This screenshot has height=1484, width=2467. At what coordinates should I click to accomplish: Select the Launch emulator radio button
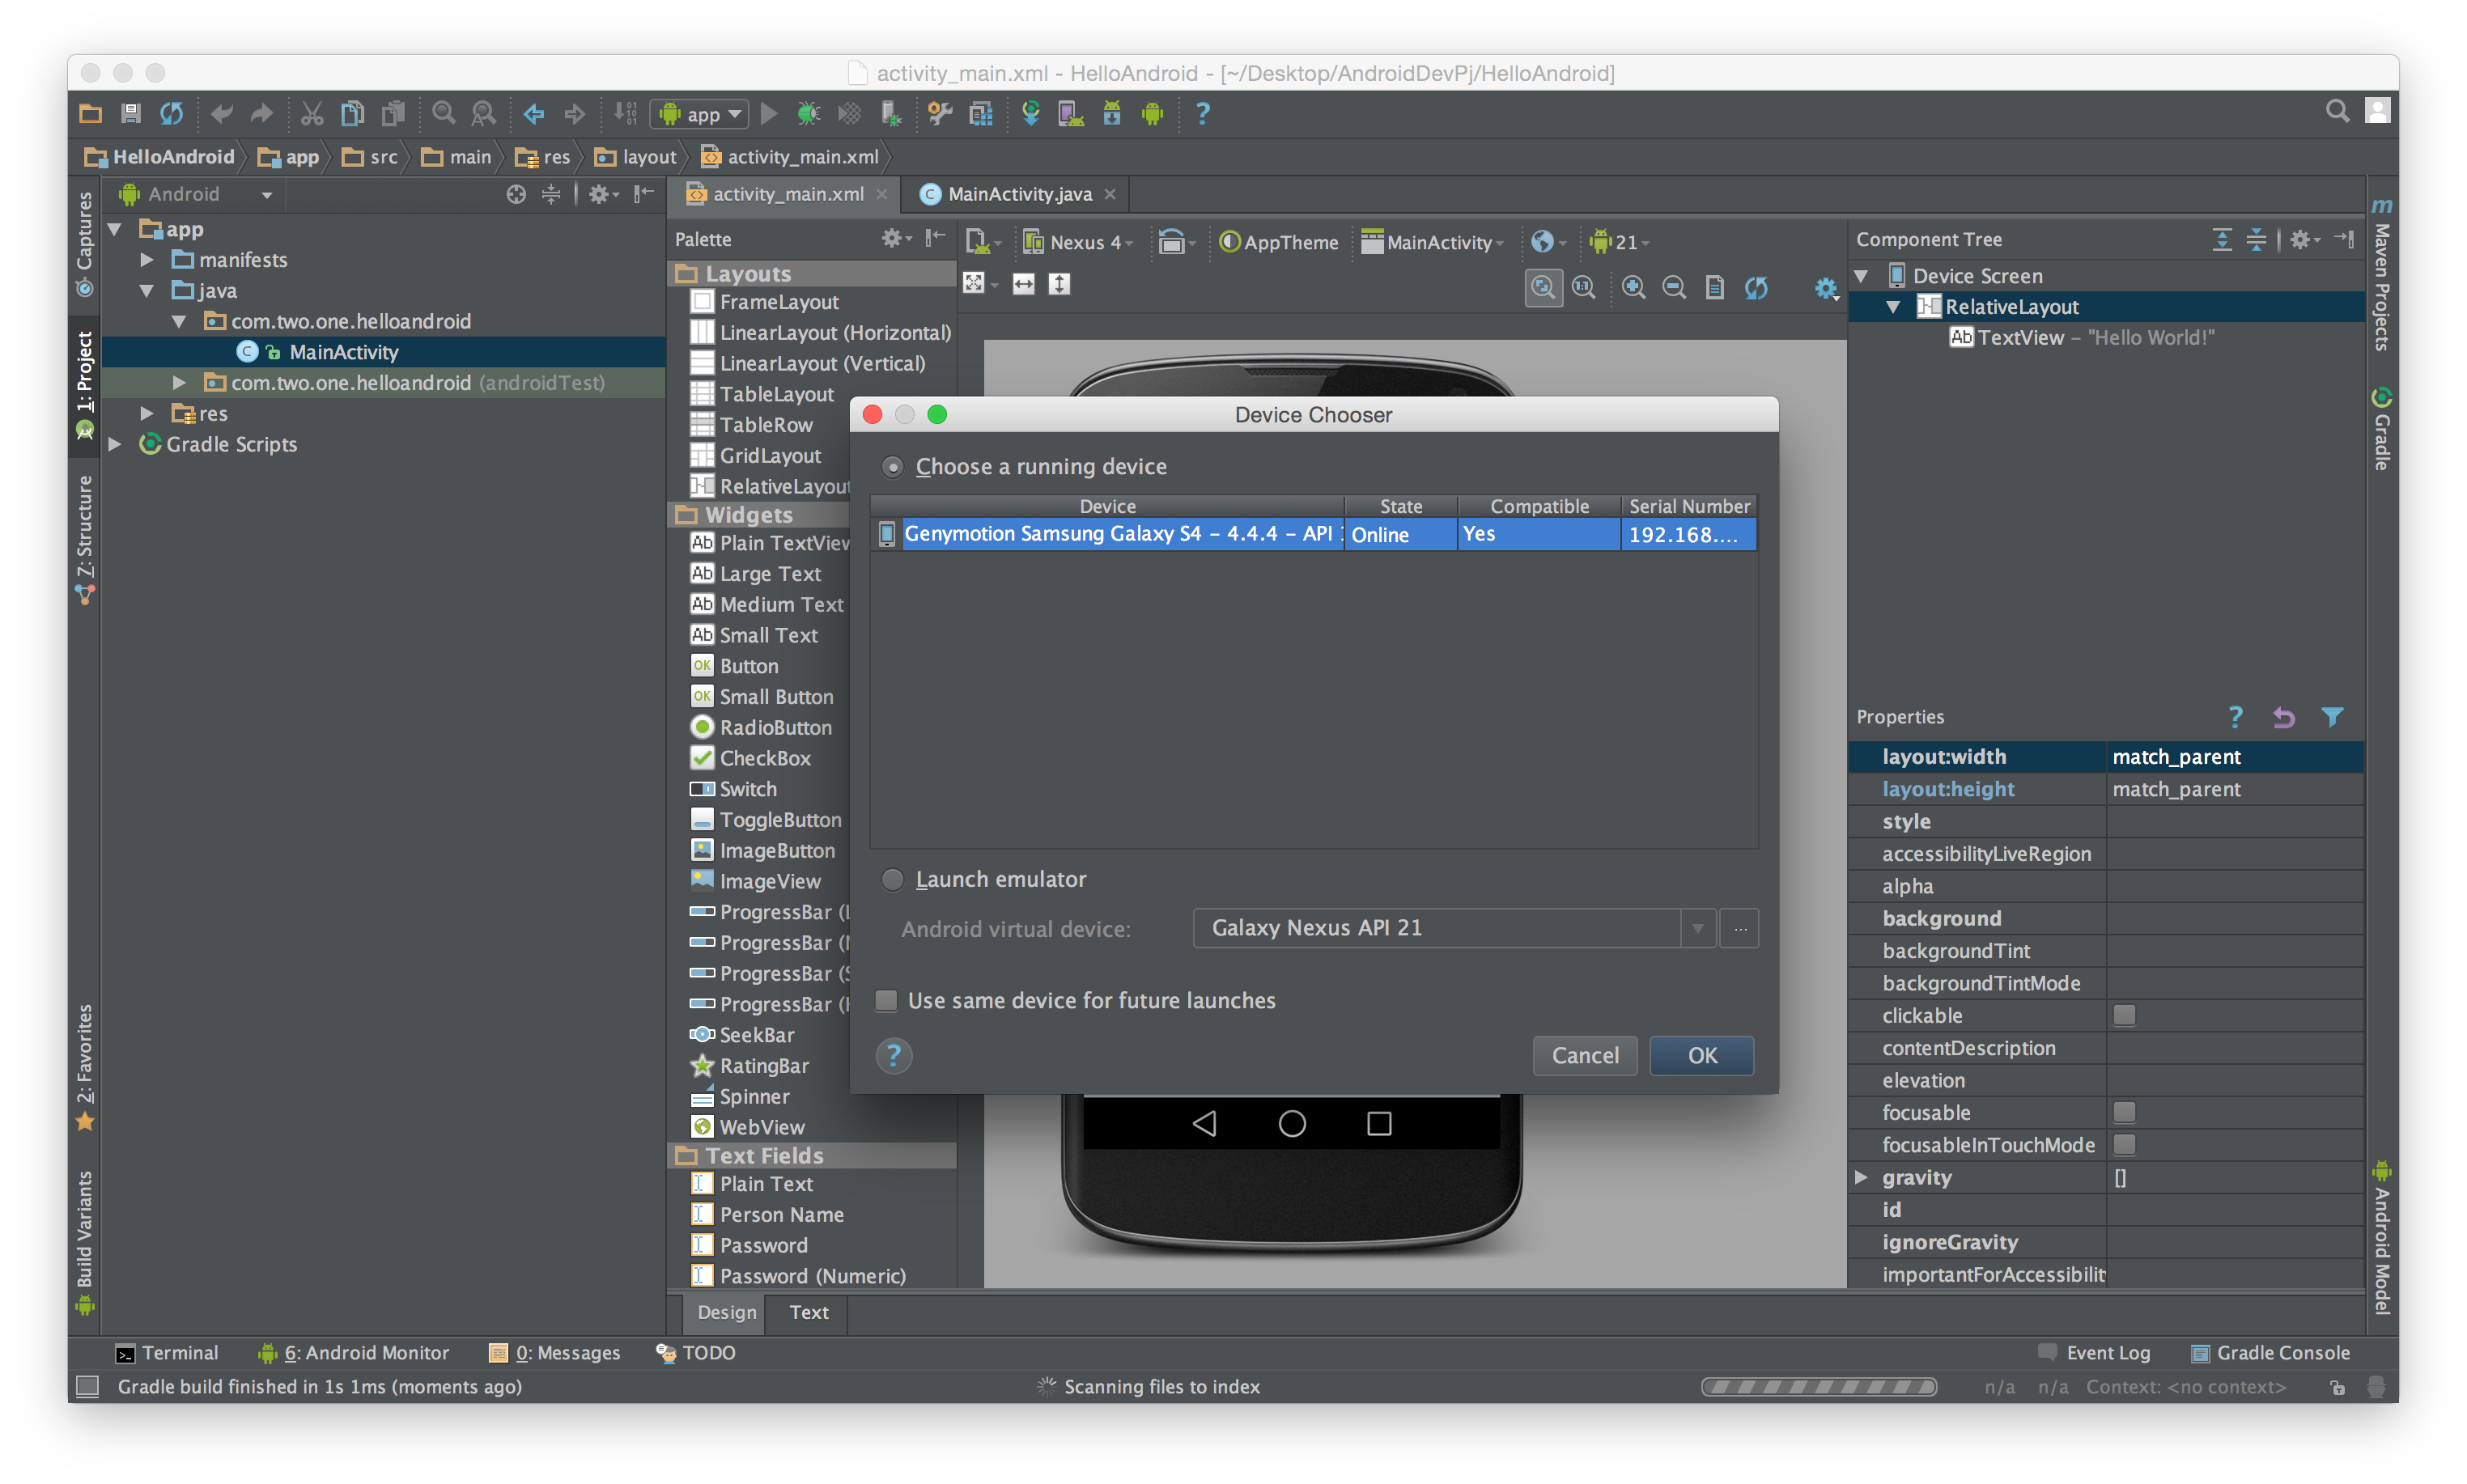coord(892,880)
